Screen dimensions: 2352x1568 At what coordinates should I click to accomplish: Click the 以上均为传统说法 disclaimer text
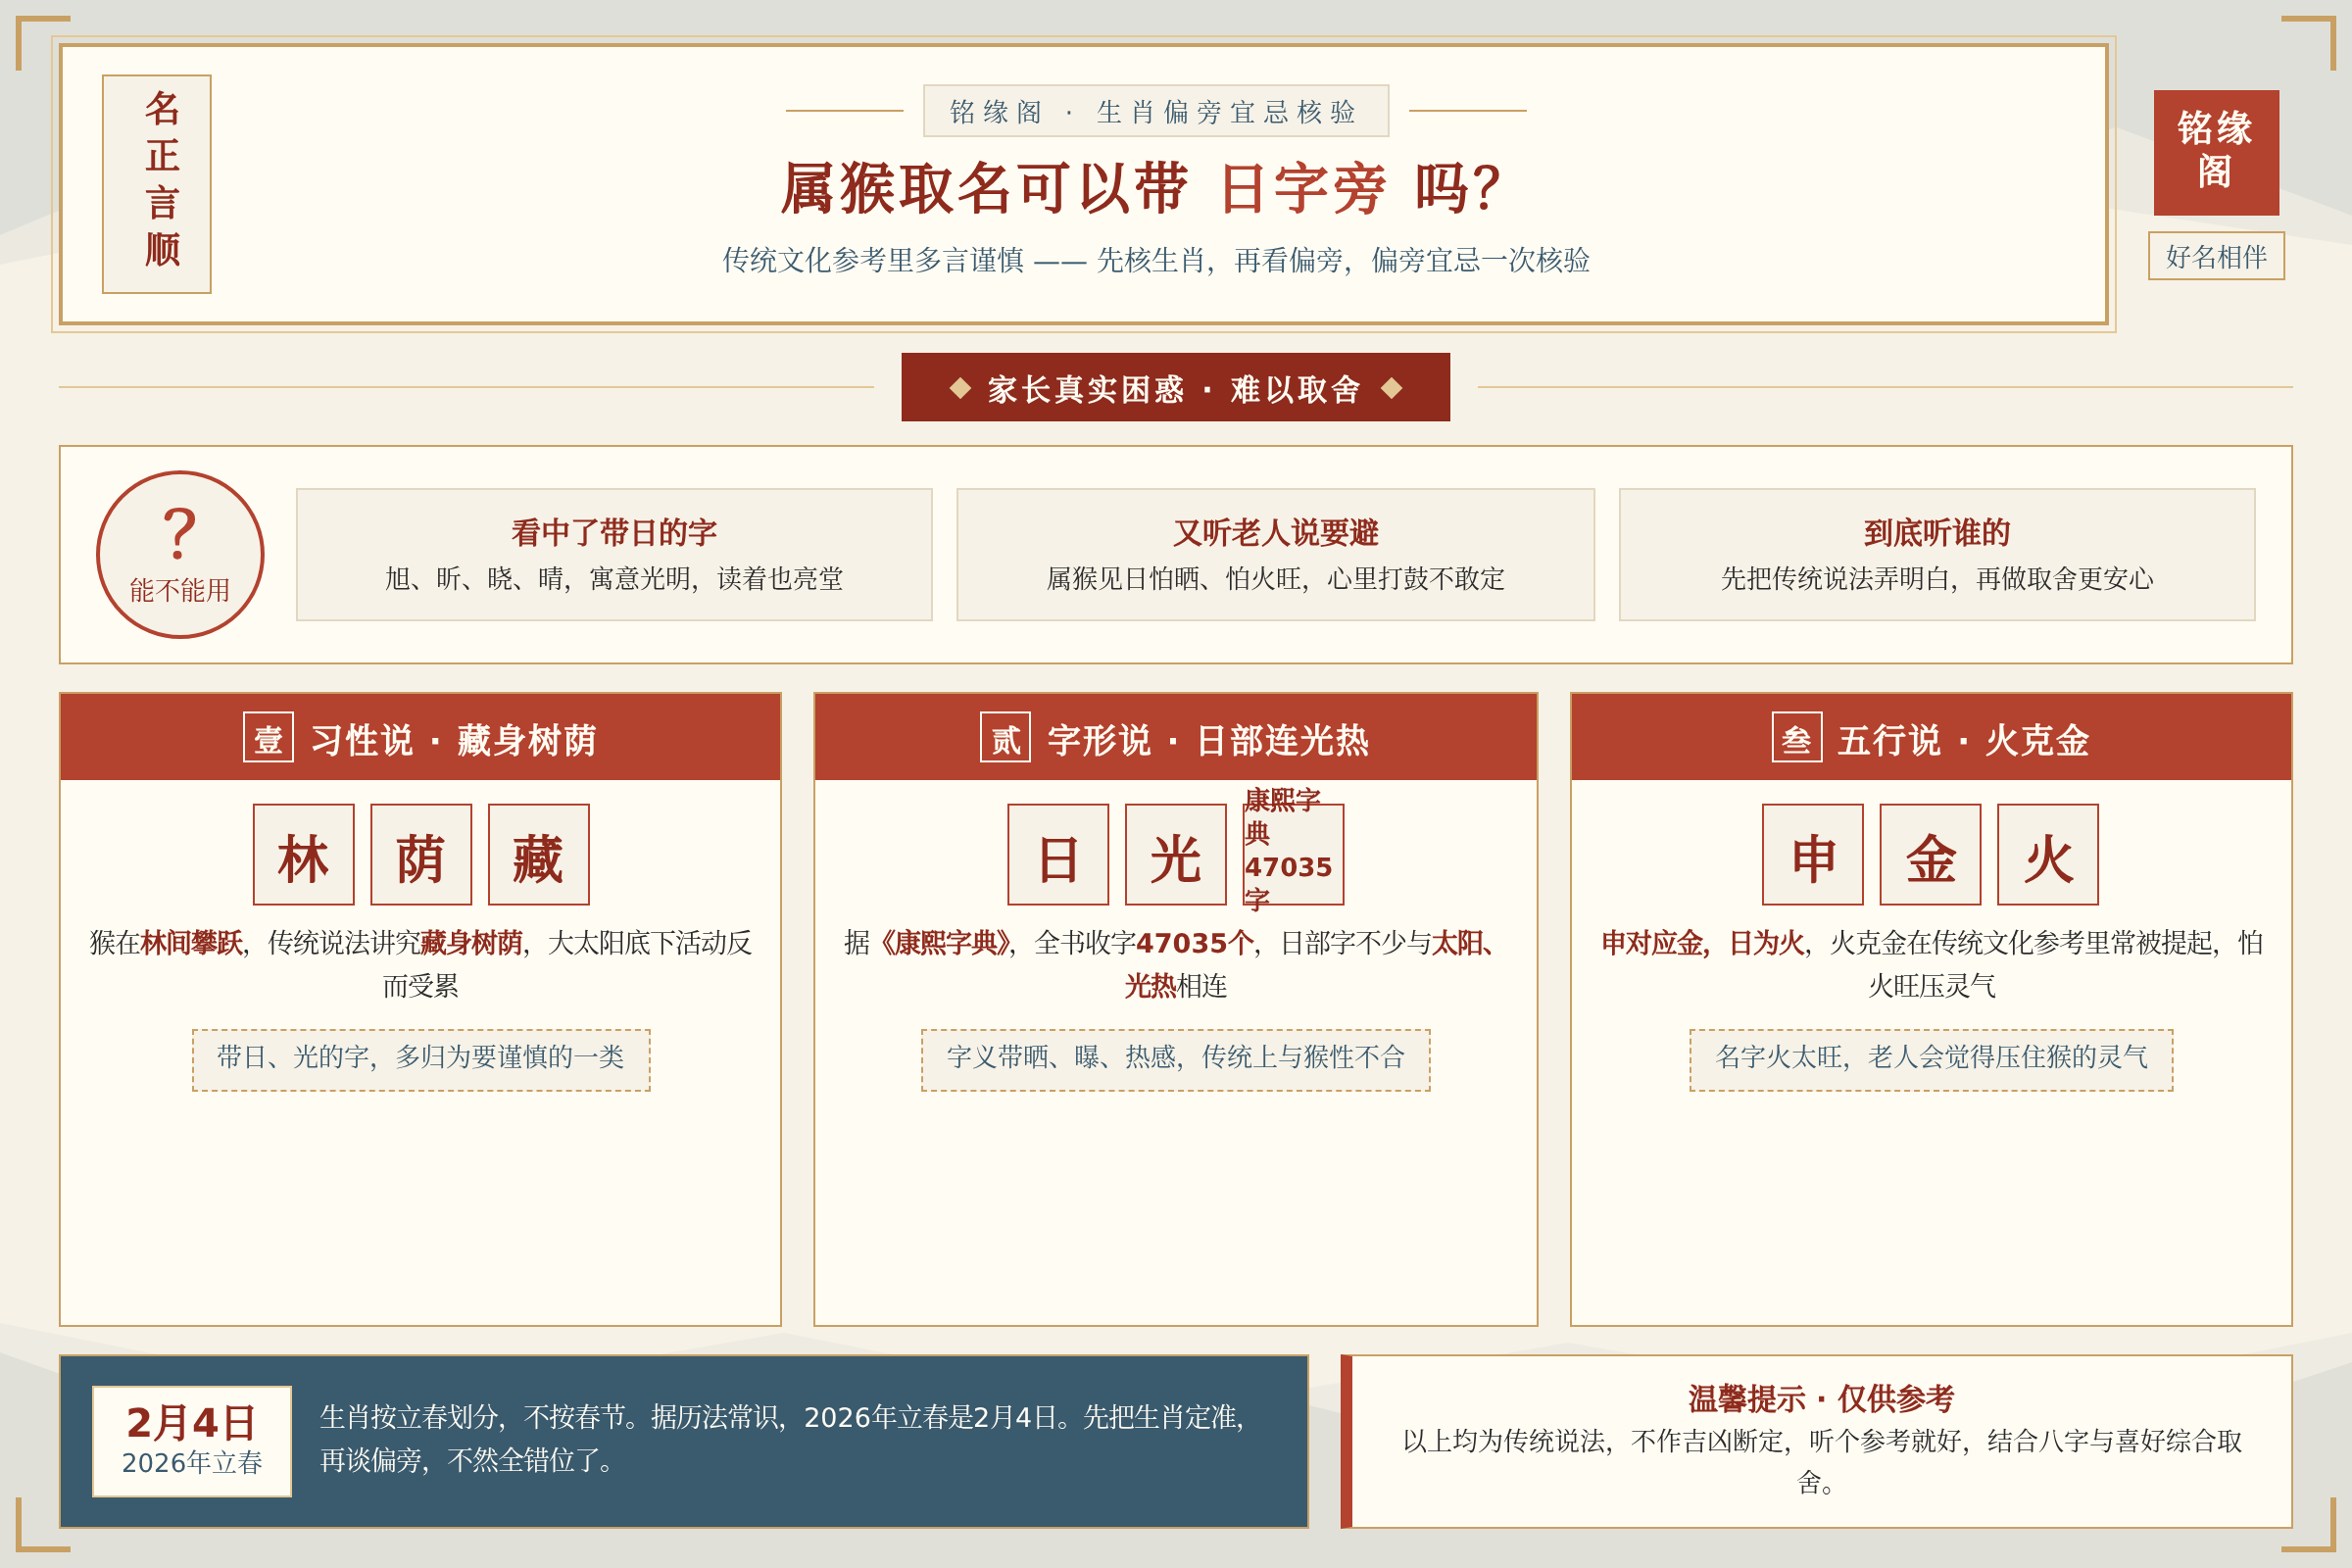coord(1821,1461)
